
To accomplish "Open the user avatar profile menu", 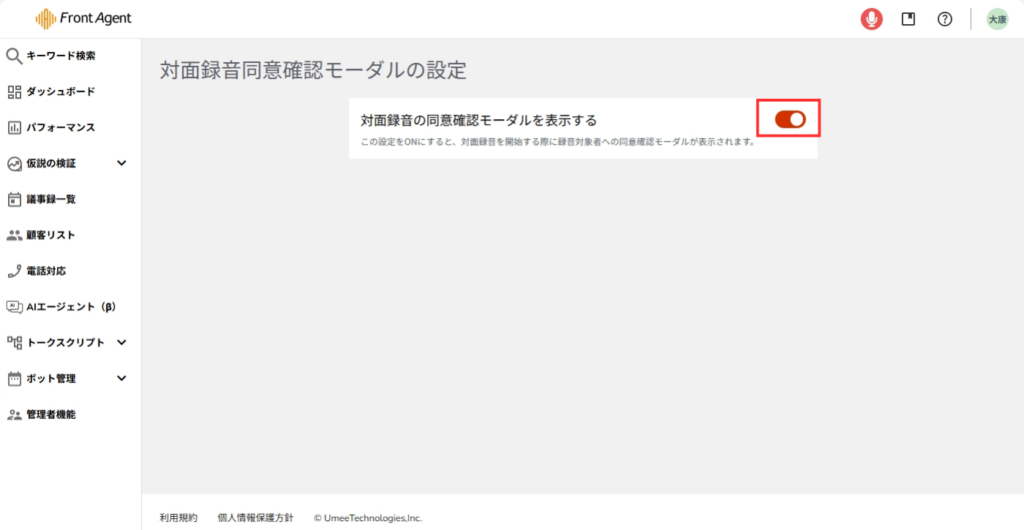I will (x=997, y=19).
